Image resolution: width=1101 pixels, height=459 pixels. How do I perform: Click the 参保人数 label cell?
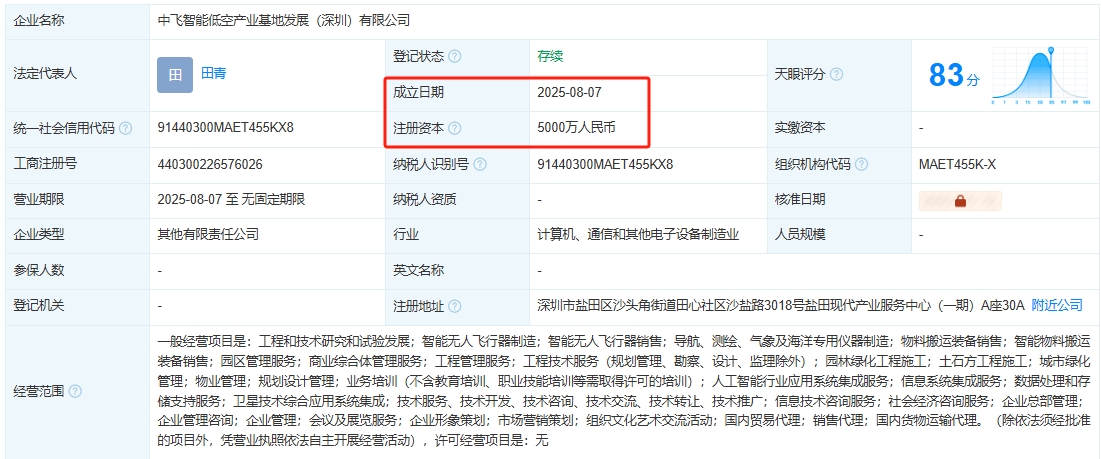click(77, 270)
